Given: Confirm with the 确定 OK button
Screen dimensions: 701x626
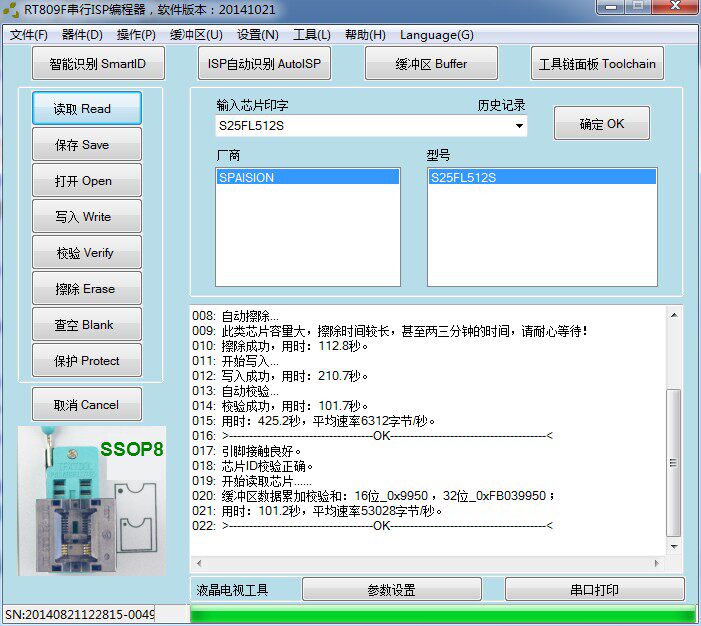Looking at the screenshot, I should 601,124.
